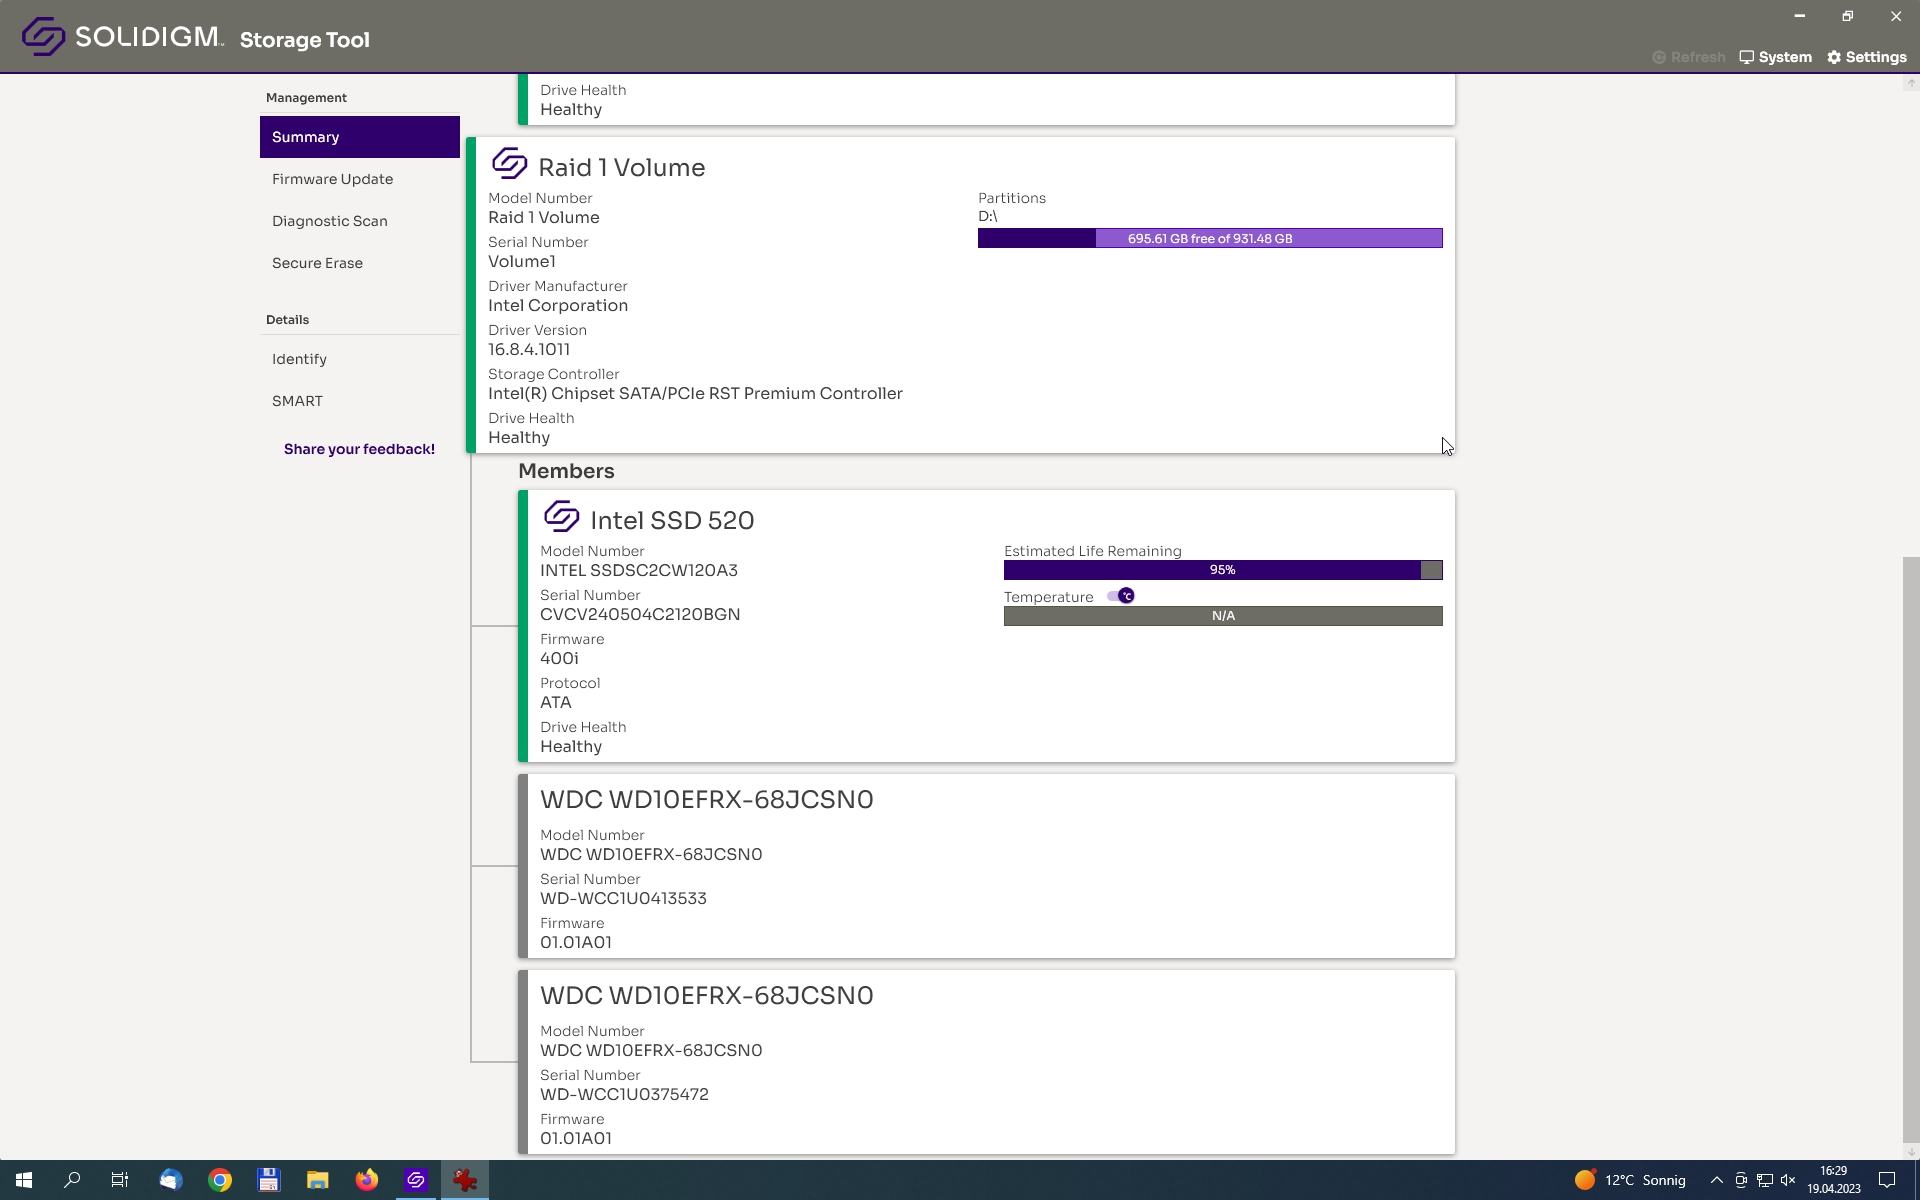
Task: Expand WDC WD10EFRX-68JCSN0 second drive details
Action: [x=706, y=993]
